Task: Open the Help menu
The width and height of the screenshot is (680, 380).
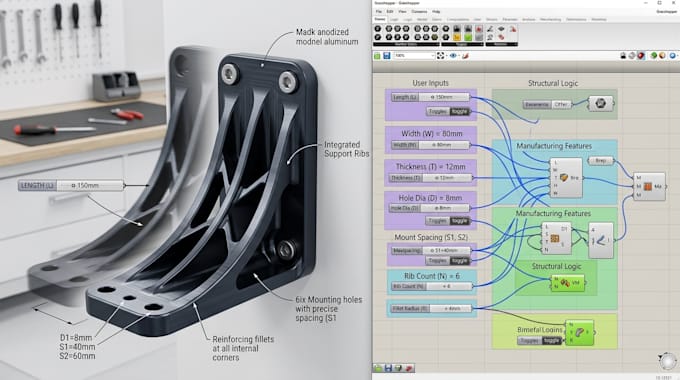Action: (x=436, y=12)
